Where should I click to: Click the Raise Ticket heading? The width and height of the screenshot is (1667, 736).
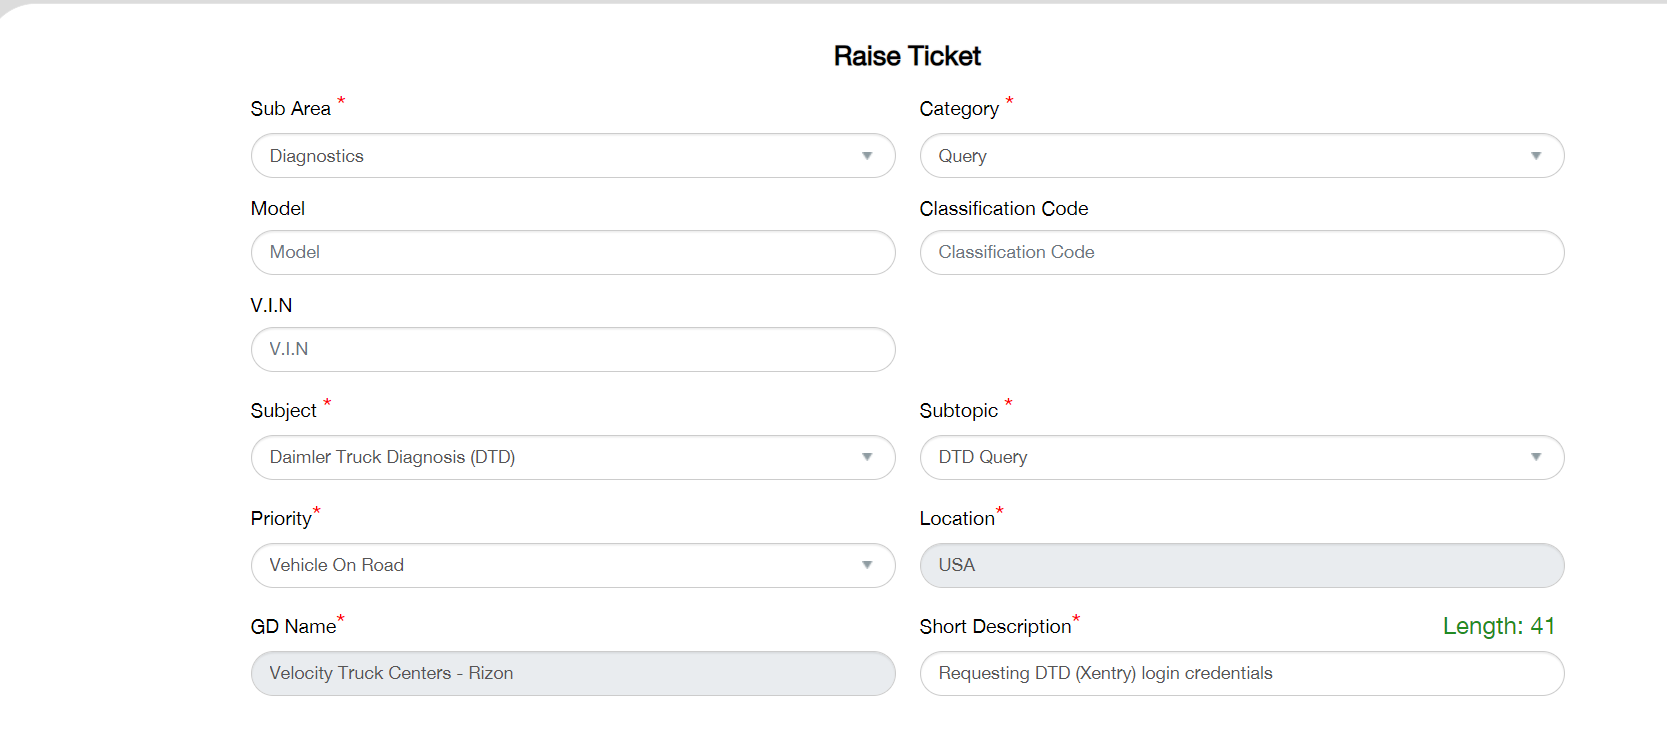pos(907,56)
